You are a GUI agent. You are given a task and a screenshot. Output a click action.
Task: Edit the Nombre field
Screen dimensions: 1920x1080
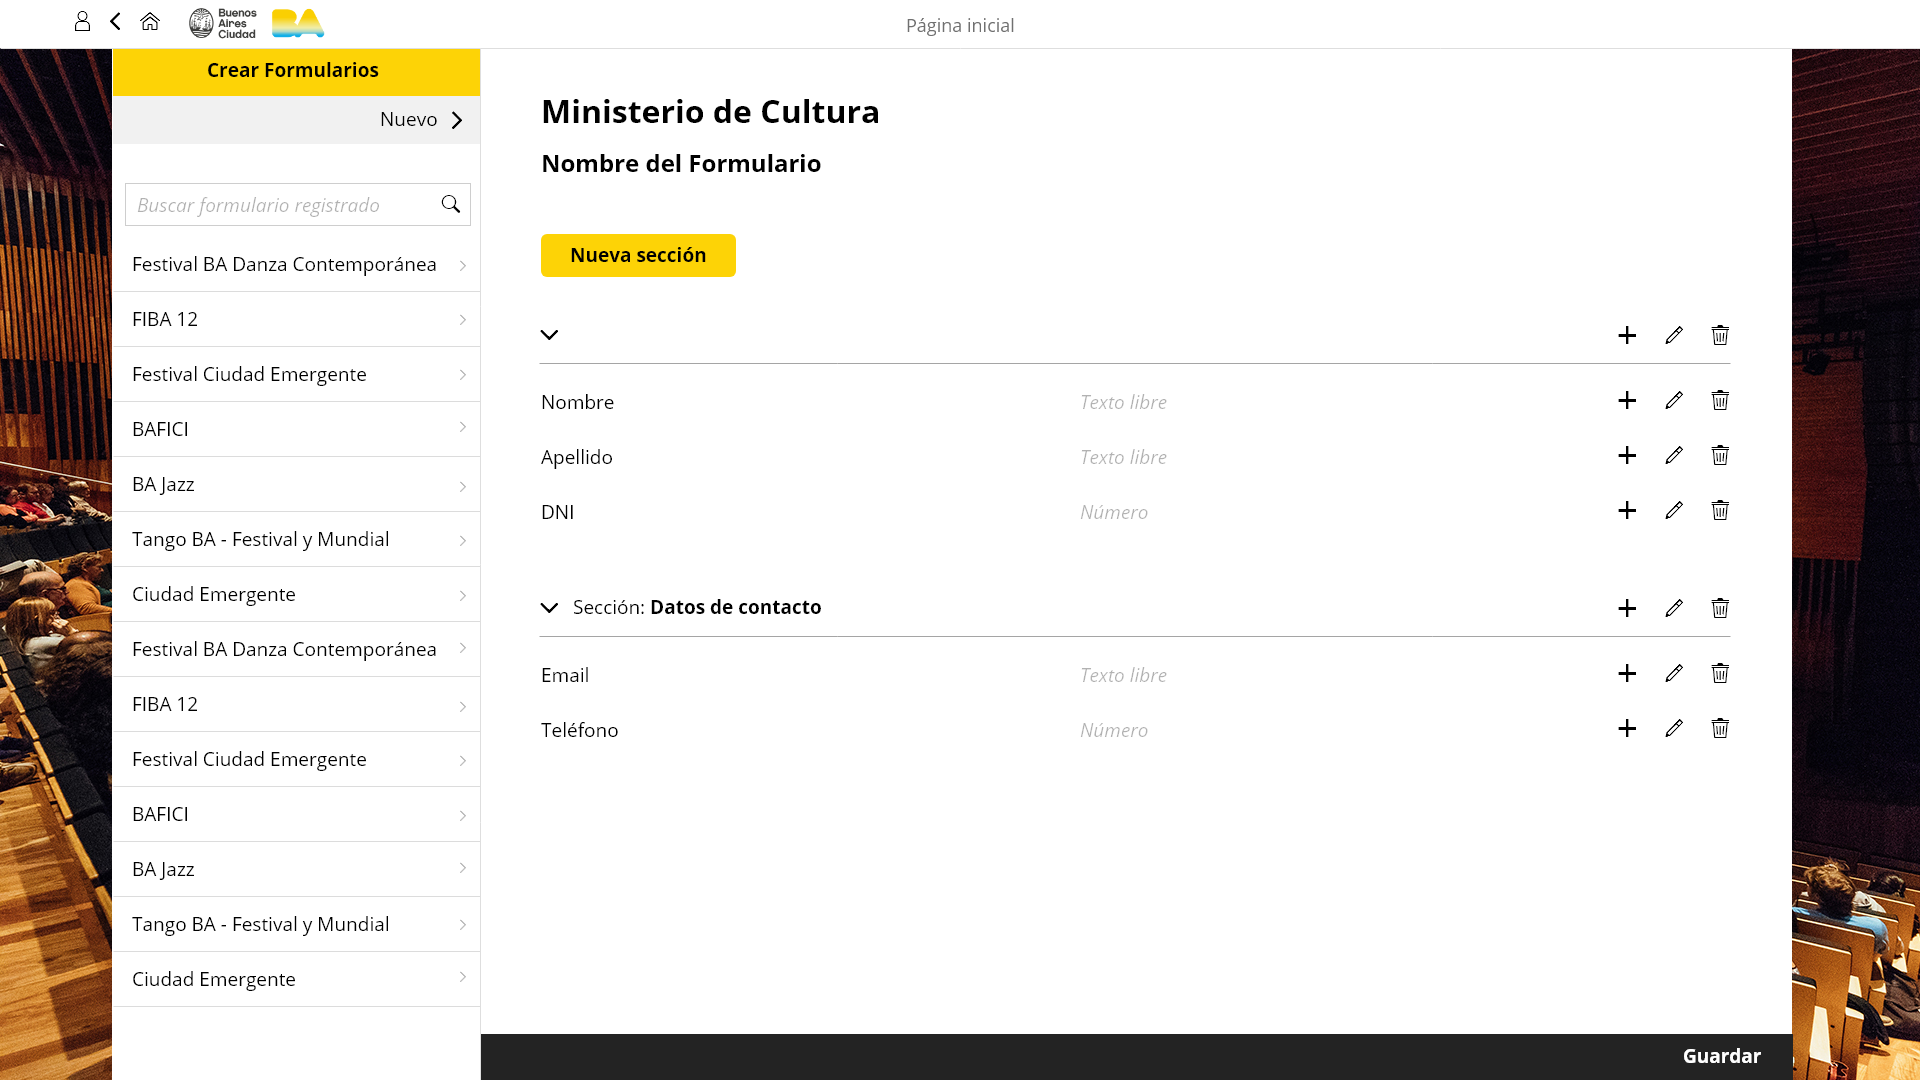(1674, 400)
